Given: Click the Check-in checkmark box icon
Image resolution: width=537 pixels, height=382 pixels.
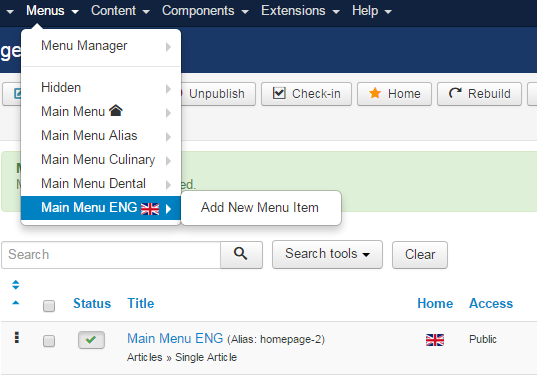Looking at the screenshot, I should 279,93.
